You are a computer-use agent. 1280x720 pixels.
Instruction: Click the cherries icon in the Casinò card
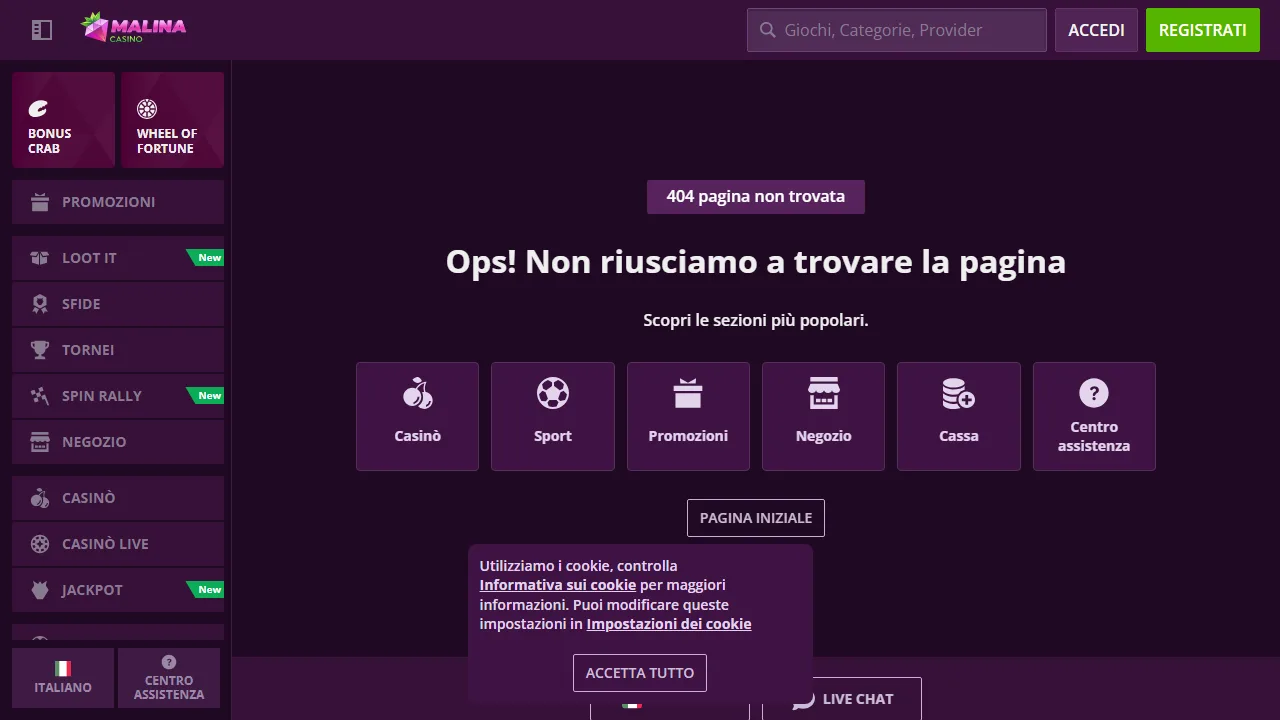tap(418, 393)
